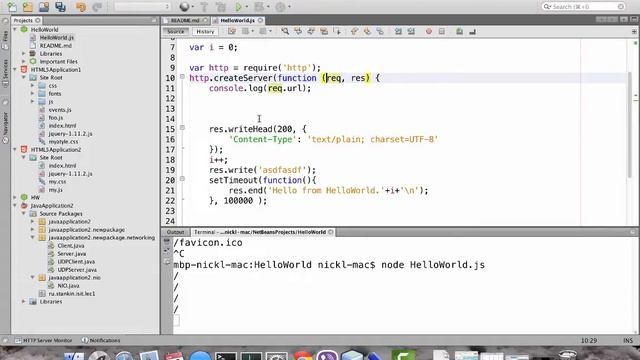Select UDPServer.java in project tree
640x360 pixels.
77,269
